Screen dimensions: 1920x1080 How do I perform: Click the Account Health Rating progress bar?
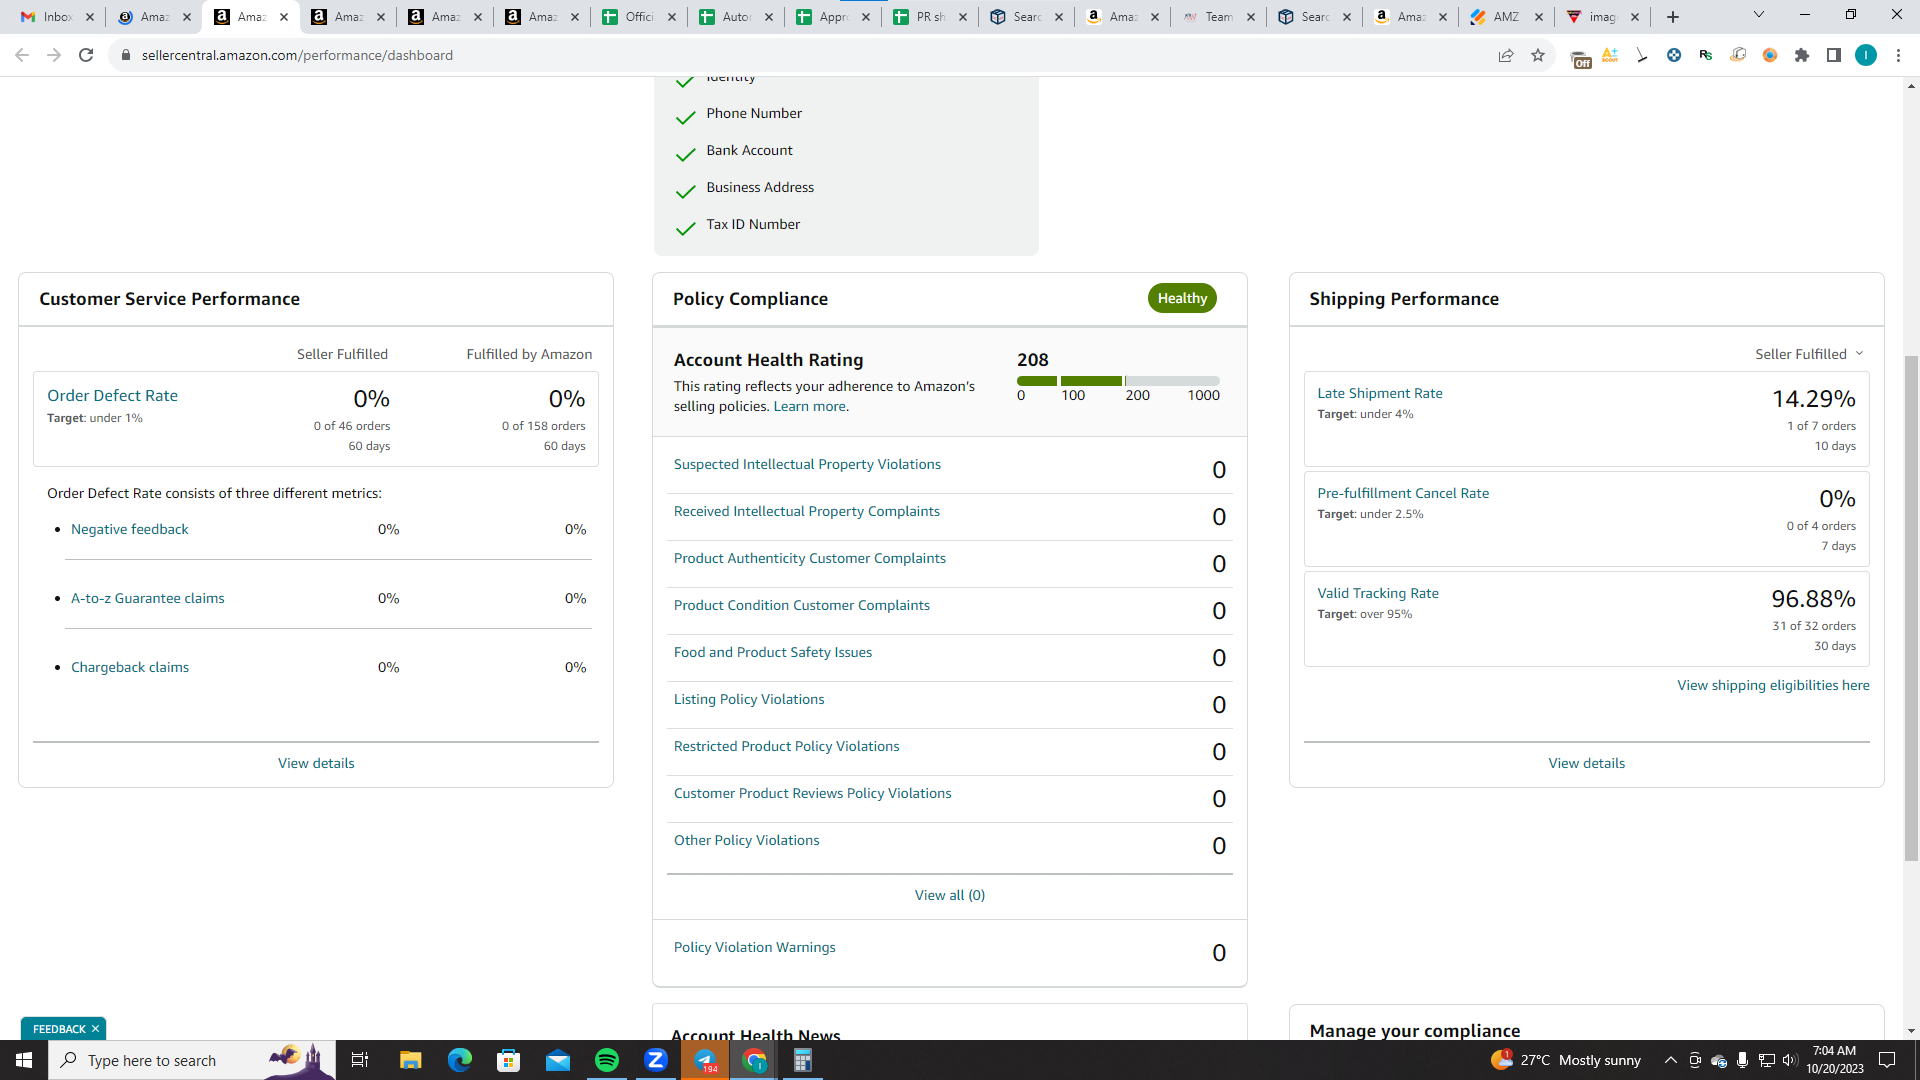tap(1118, 381)
